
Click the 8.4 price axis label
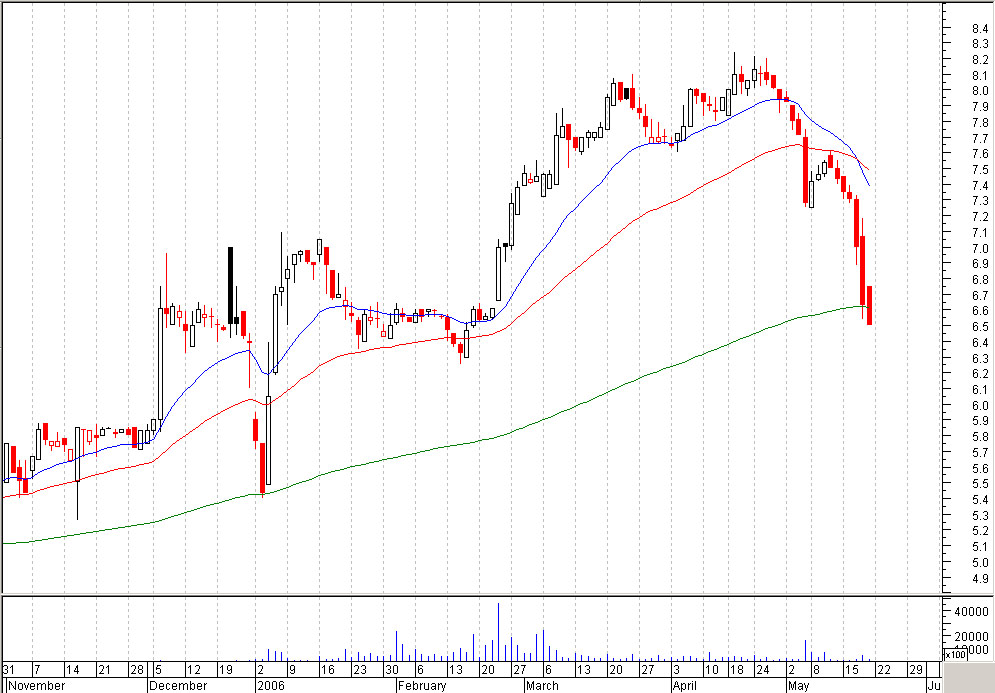pos(980,28)
